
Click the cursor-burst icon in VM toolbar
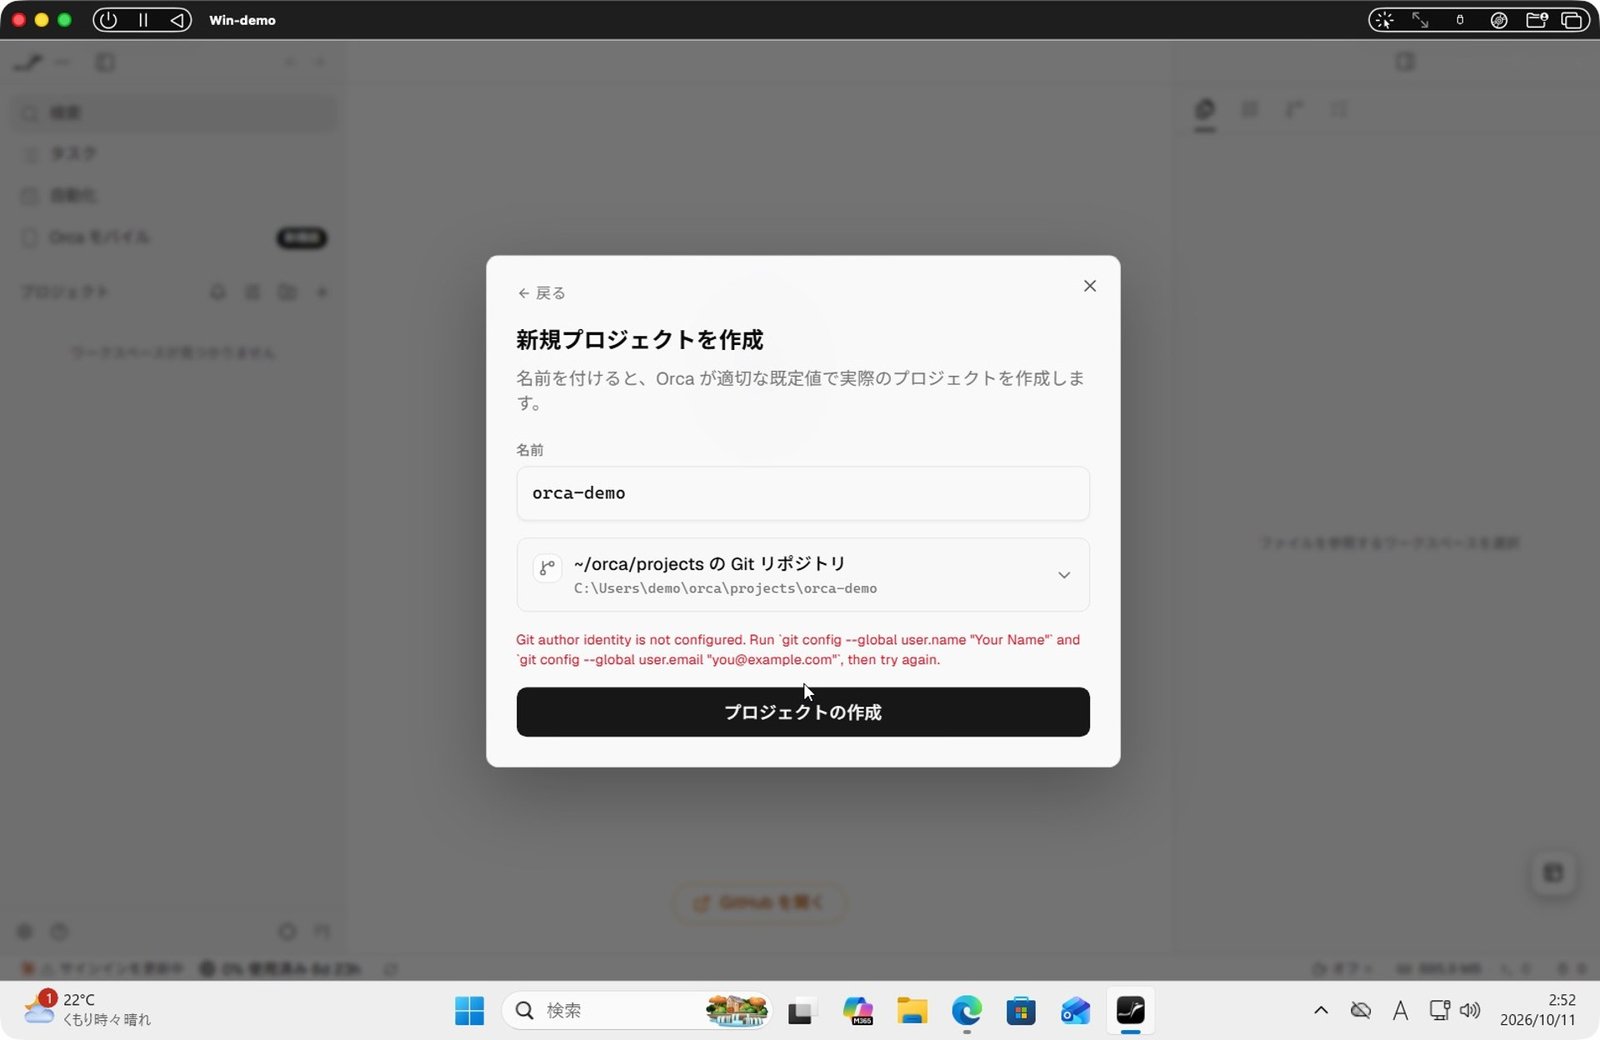tap(1384, 20)
